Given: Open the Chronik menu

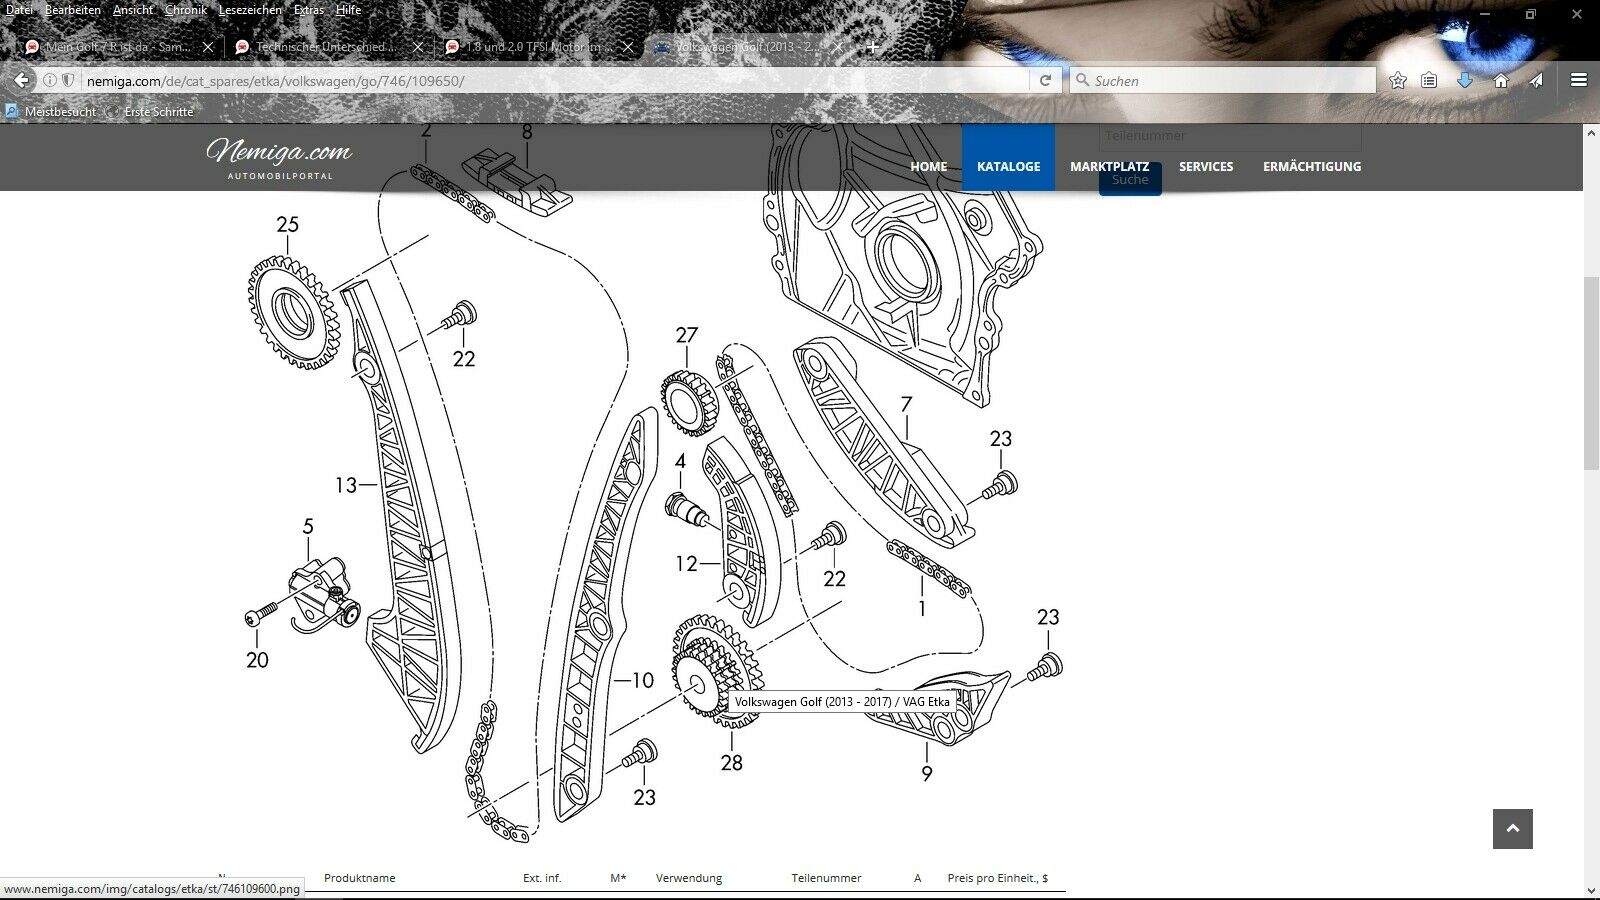Looking at the screenshot, I should click(x=186, y=10).
